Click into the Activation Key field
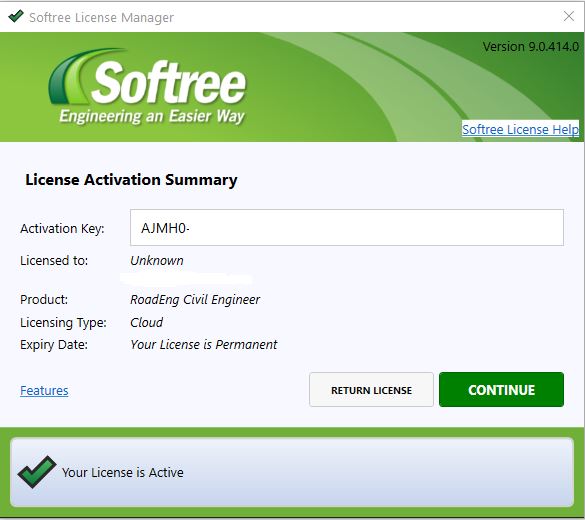 coord(347,228)
